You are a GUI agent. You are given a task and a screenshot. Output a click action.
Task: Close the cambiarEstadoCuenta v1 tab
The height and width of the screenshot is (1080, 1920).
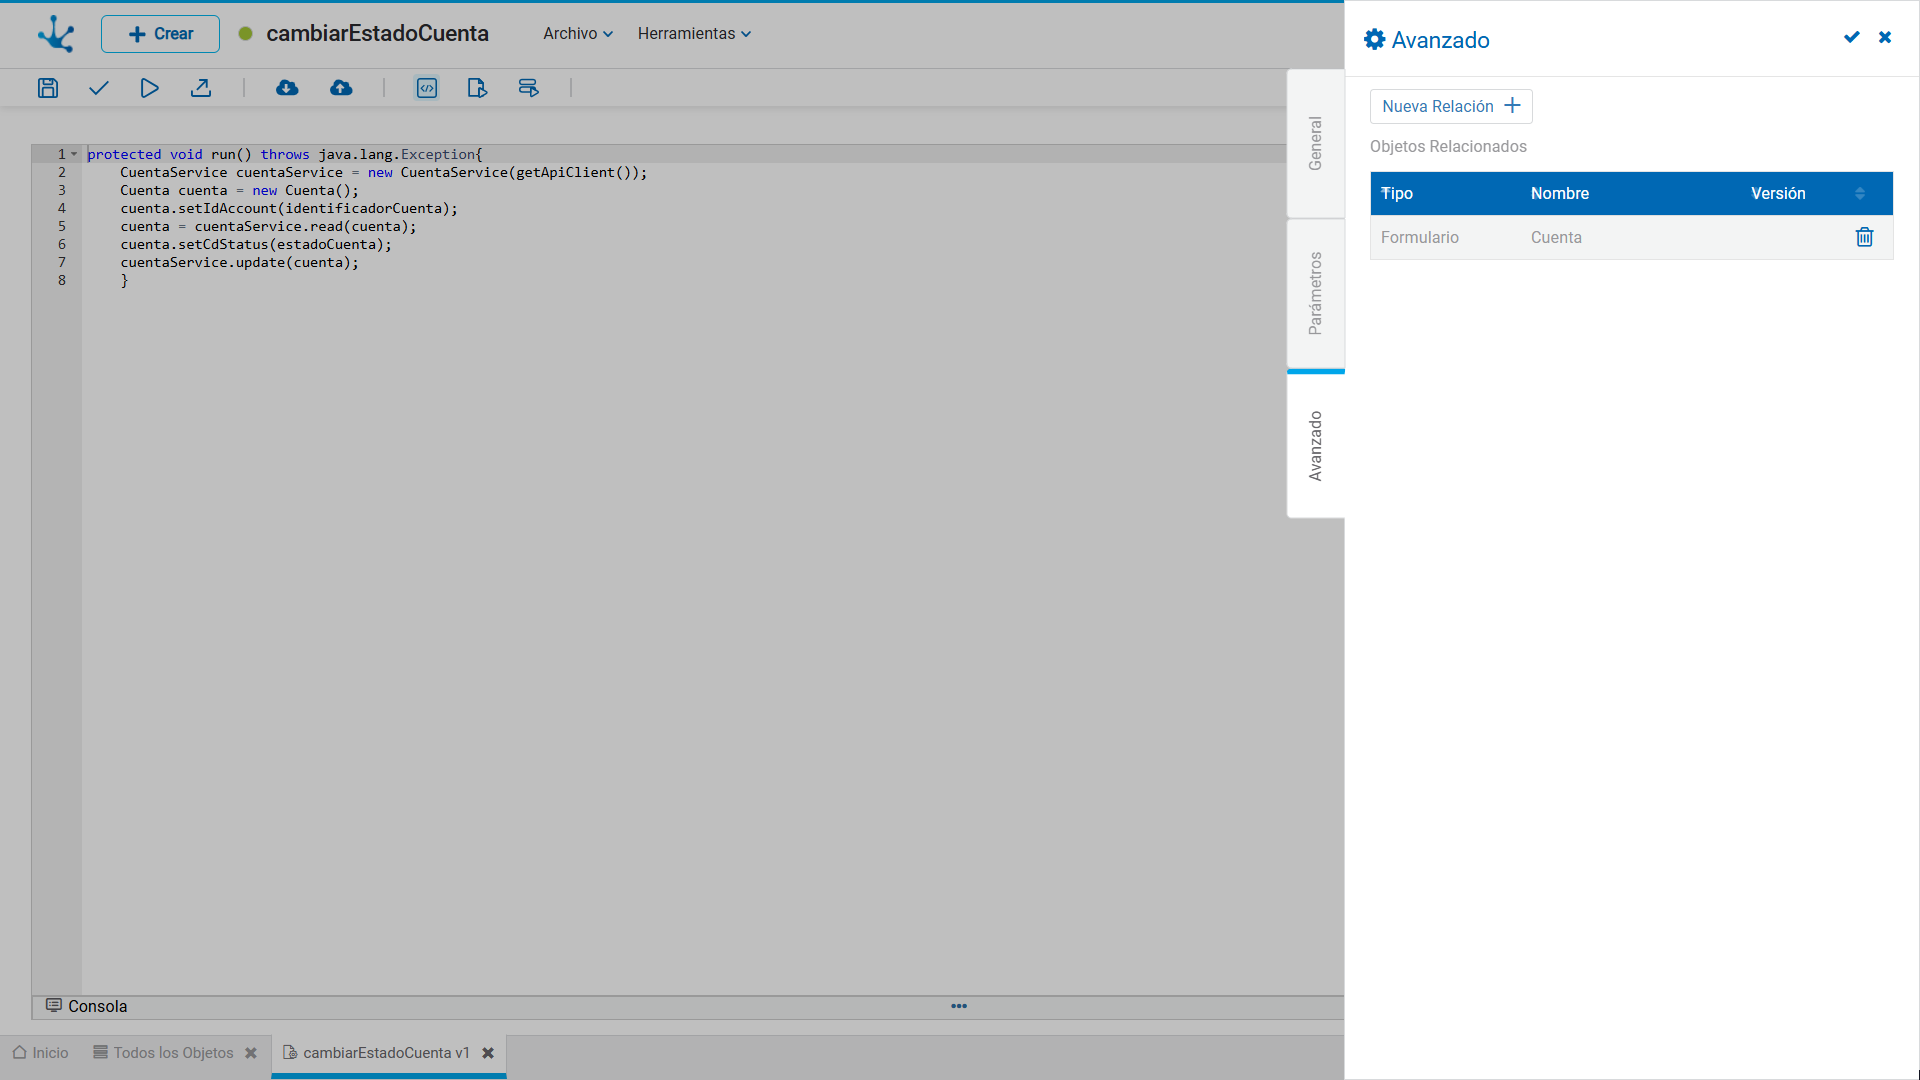pos(488,1053)
